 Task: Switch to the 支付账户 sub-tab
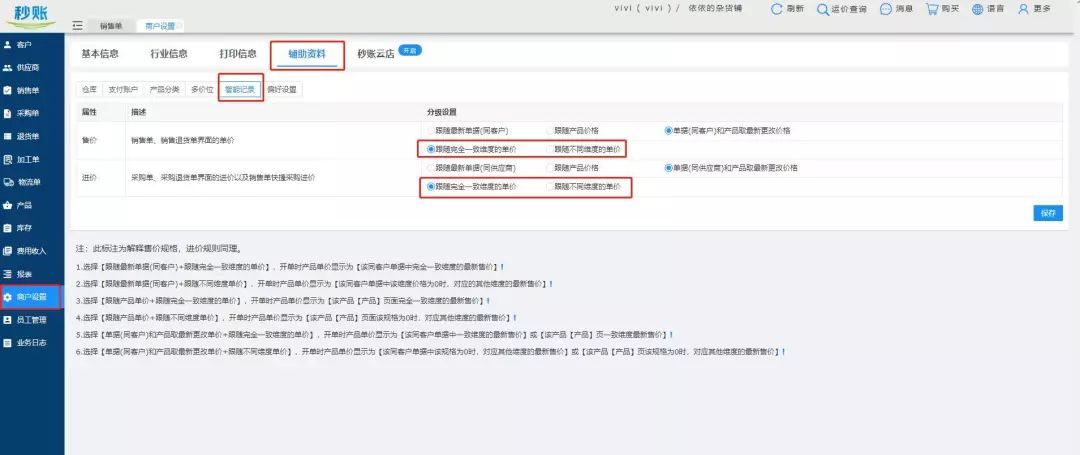(x=125, y=89)
